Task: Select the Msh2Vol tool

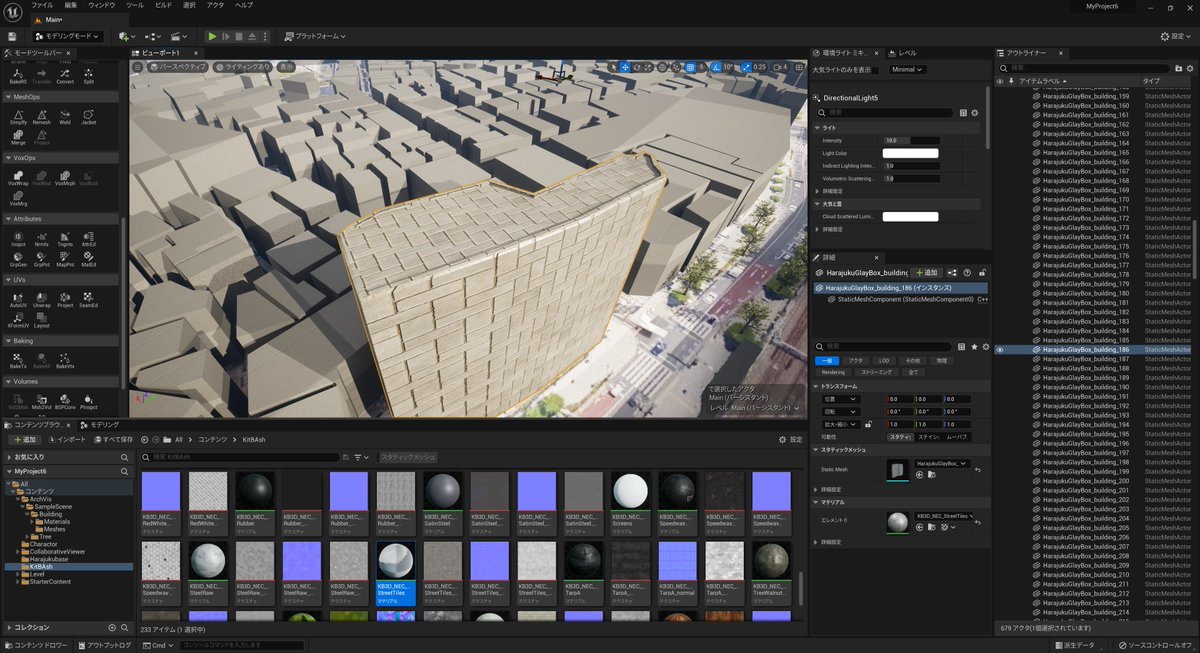Action: tap(41, 402)
